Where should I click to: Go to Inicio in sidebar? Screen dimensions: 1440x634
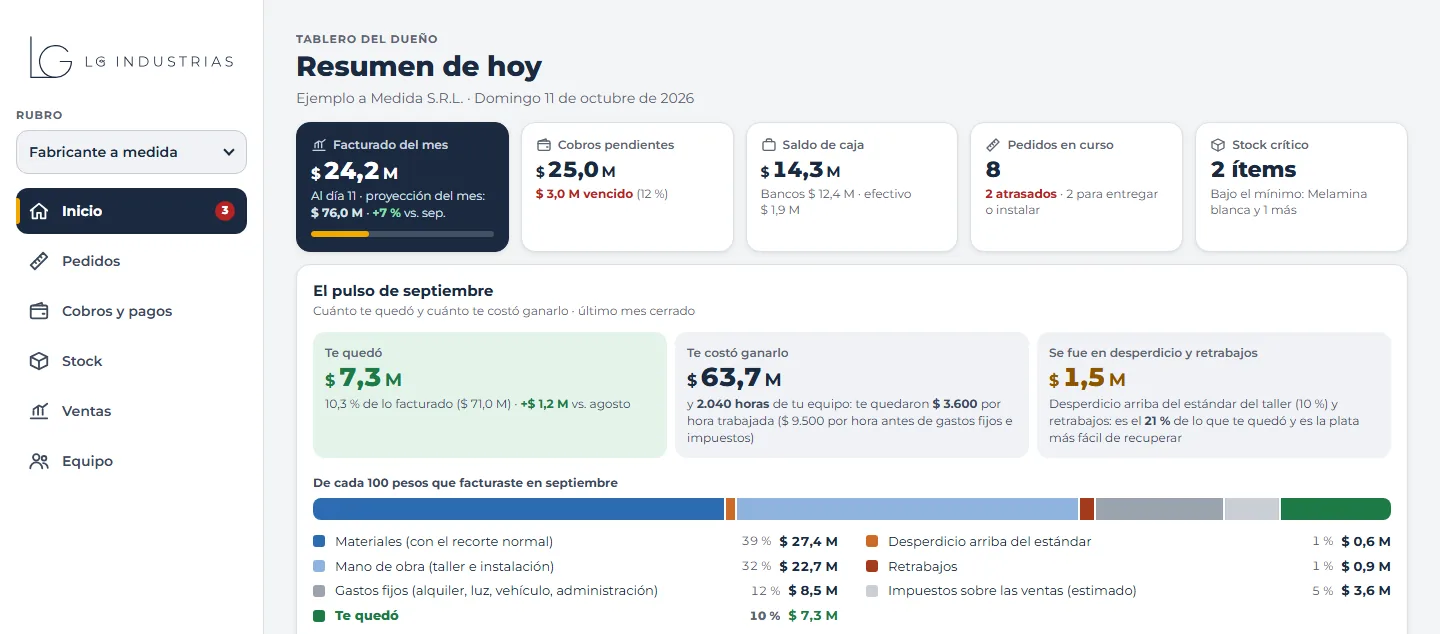click(131, 211)
